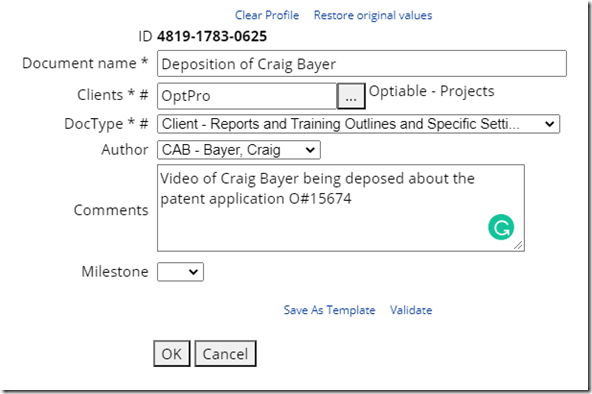Click inside the Comments text area
Image resolution: width=592 pixels, height=394 pixels.
[341, 208]
